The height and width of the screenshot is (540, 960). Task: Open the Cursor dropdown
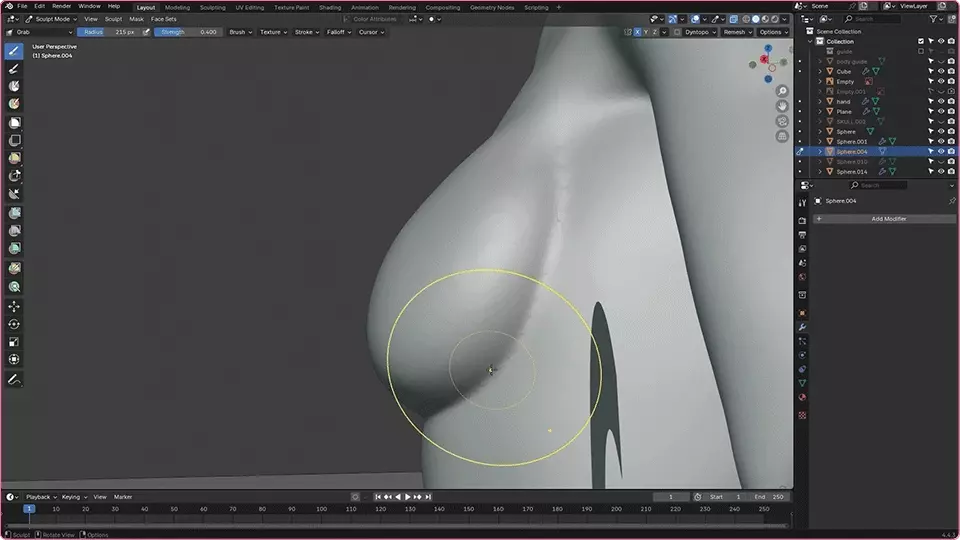click(371, 32)
